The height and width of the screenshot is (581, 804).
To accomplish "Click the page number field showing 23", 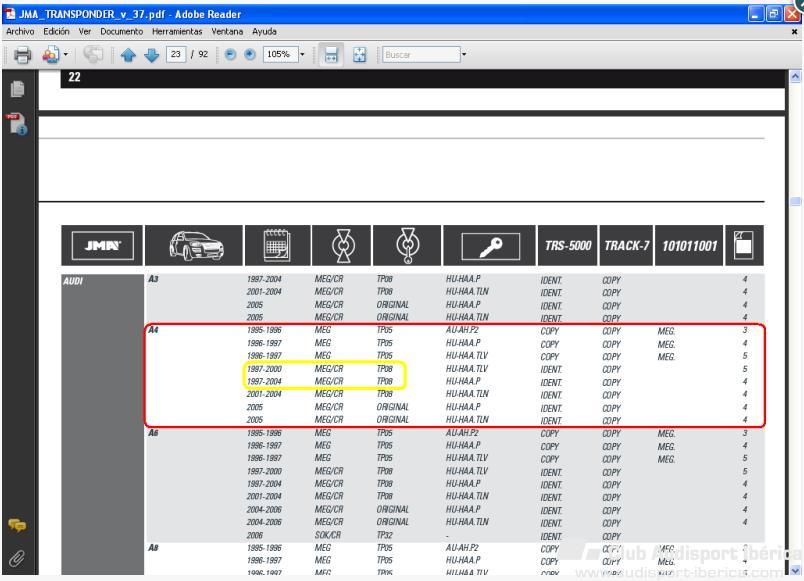I will pos(175,54).
